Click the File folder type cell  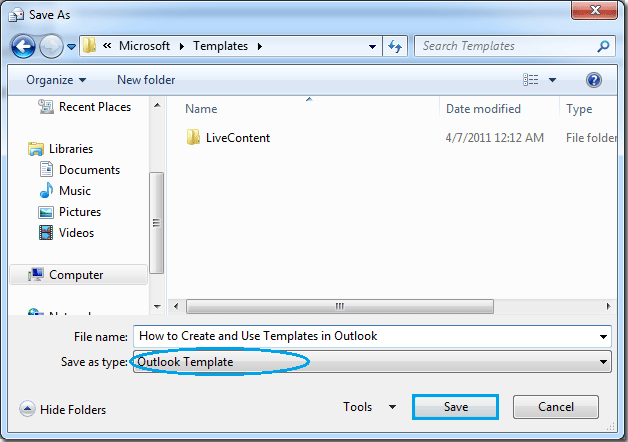point(591,138)
